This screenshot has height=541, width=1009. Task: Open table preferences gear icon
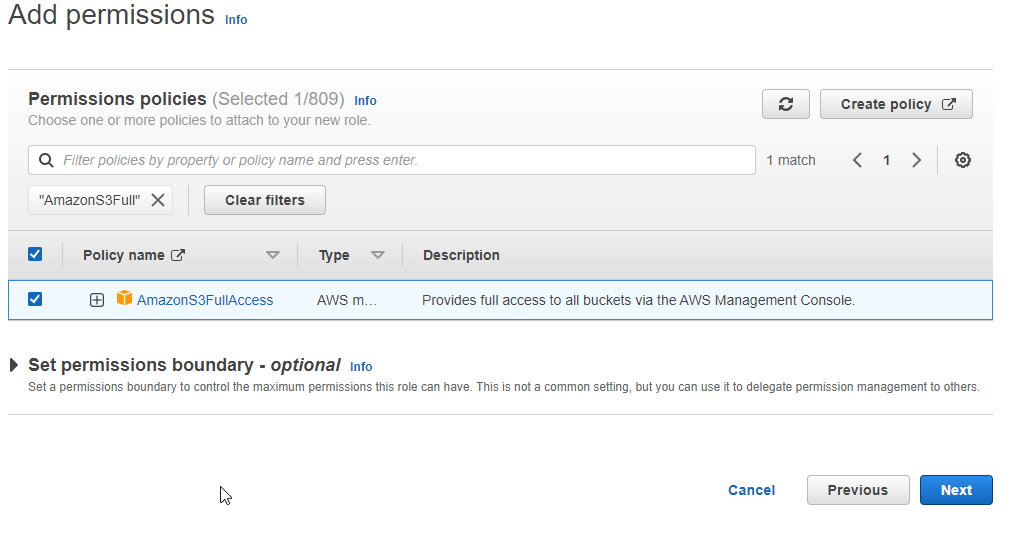[x=963, y=160]
